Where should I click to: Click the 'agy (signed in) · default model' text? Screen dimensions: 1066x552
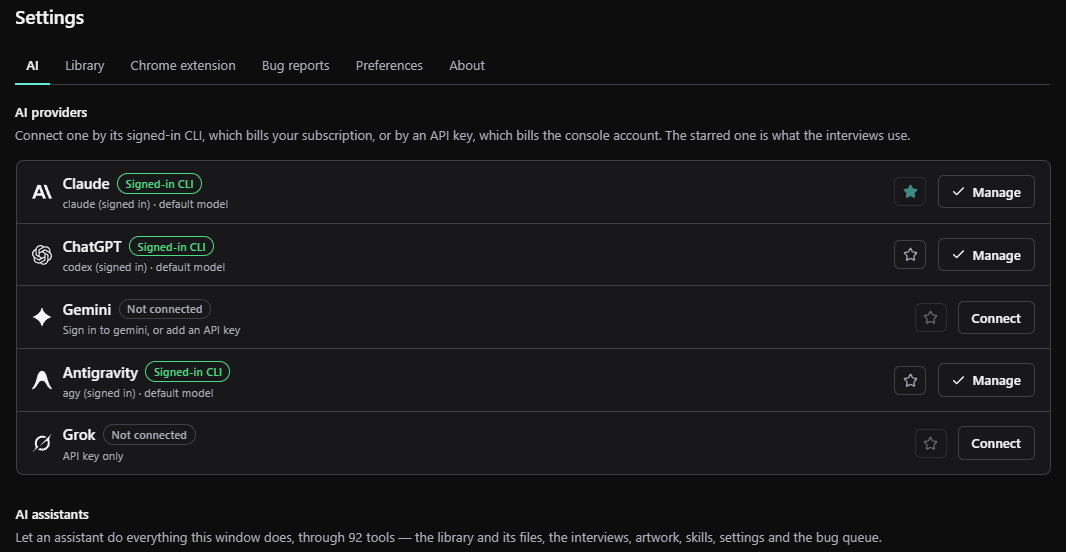[137, 393]
